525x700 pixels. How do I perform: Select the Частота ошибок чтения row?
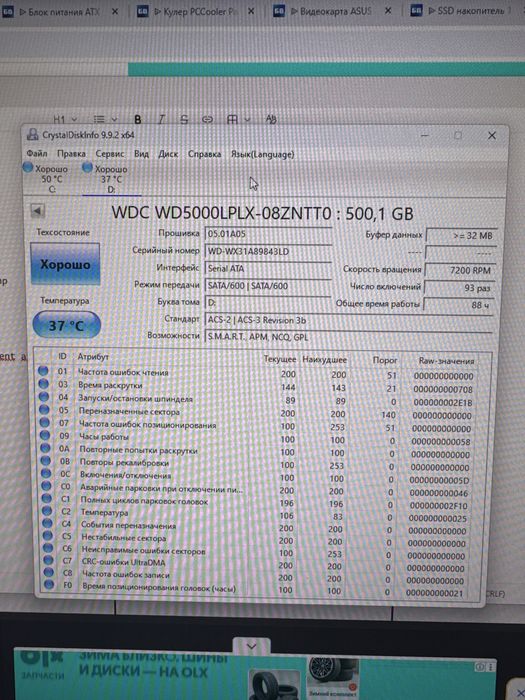tap(258, 373)
